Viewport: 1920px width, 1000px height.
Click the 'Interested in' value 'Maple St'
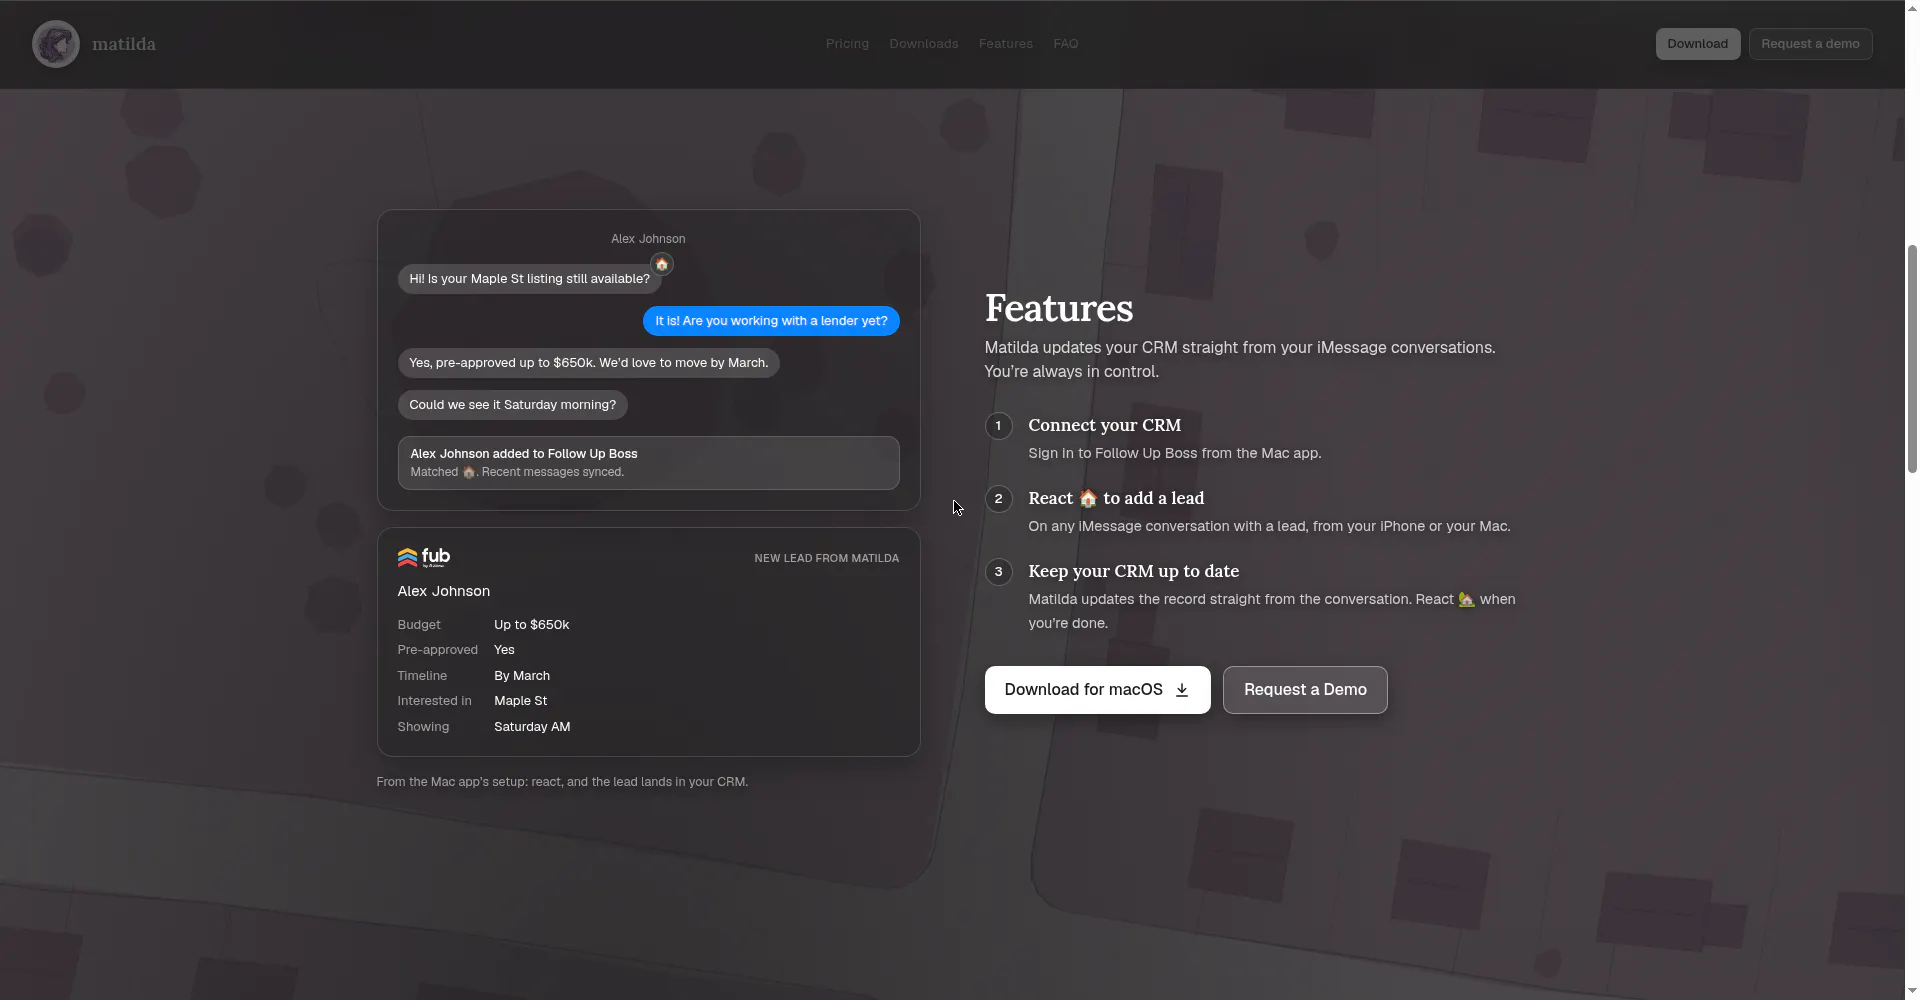pyautogui.click(x=520, y=701)
